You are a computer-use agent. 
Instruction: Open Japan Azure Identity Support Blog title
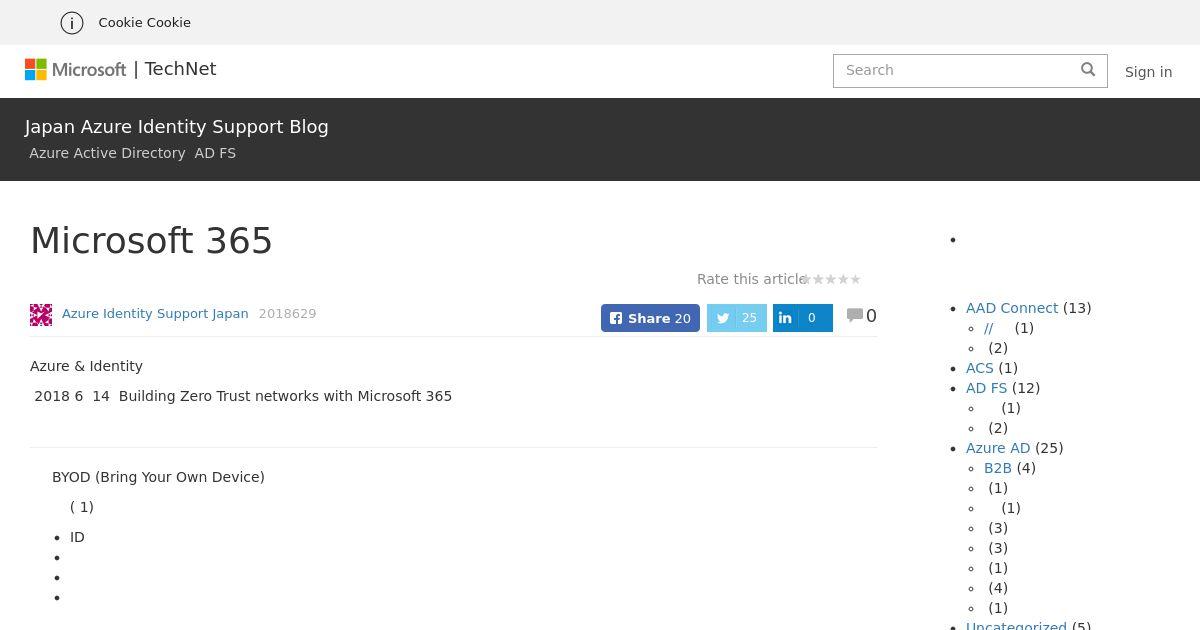pyautogui.click(x=177, y=127)
